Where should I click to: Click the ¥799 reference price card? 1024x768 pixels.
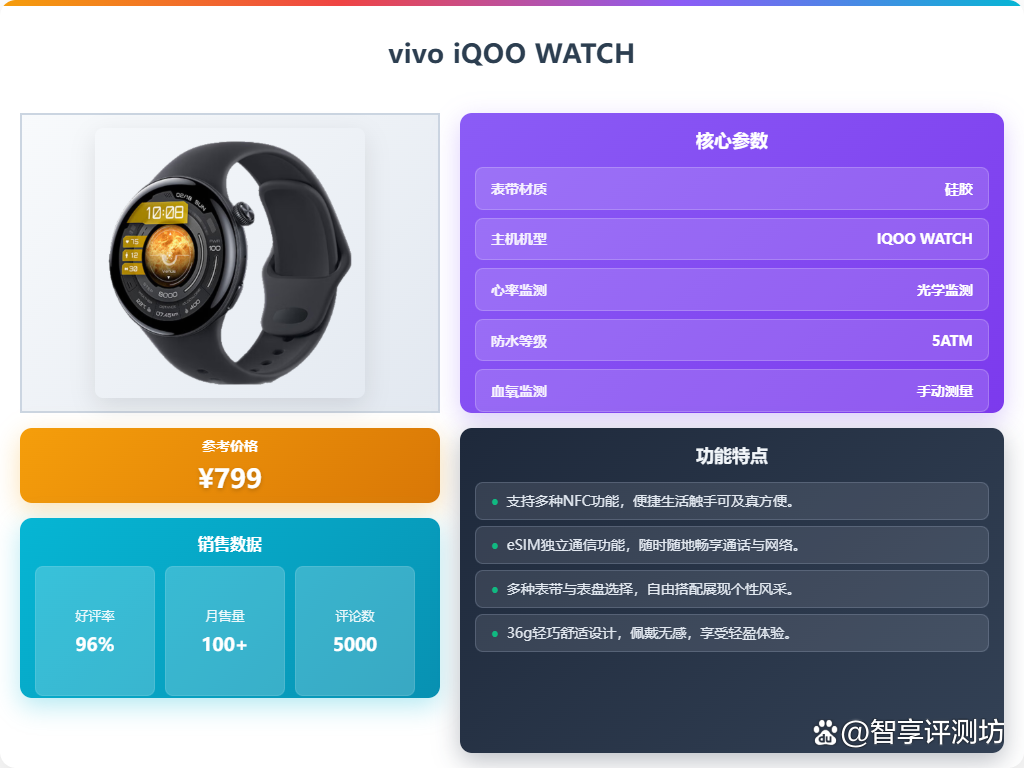tap(230, 466)
